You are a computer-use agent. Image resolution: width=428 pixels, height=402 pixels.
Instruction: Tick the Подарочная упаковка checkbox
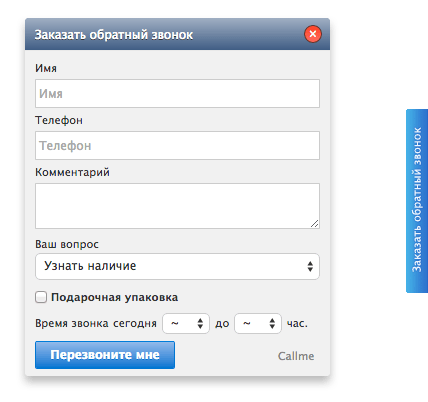tap(41, 297)
